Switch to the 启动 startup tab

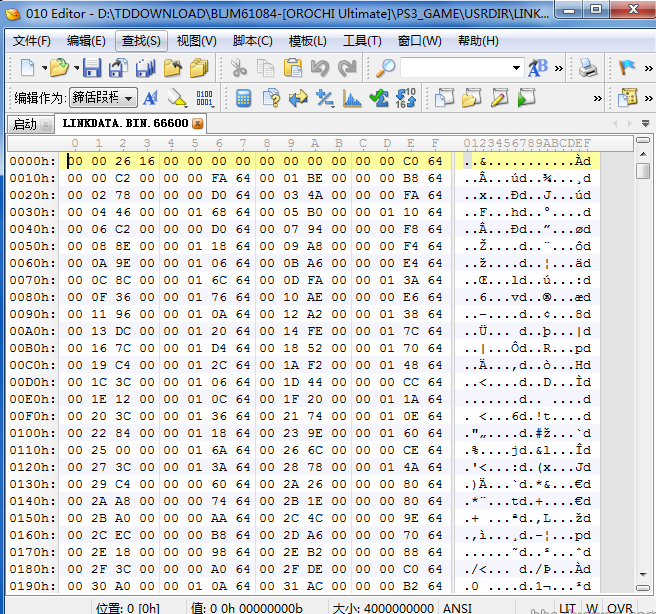click(25, 124)
